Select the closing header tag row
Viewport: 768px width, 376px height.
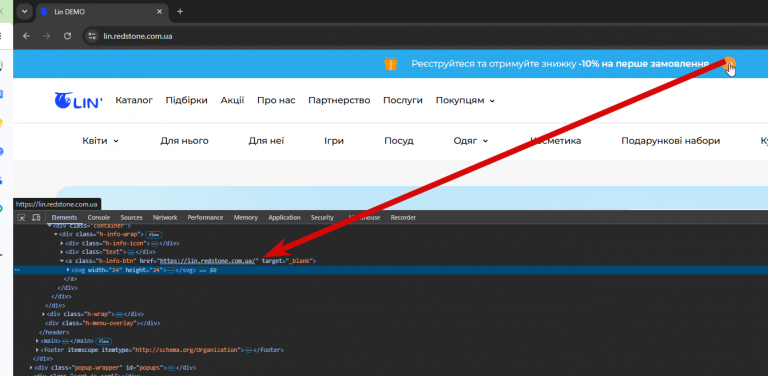point(54,332)
